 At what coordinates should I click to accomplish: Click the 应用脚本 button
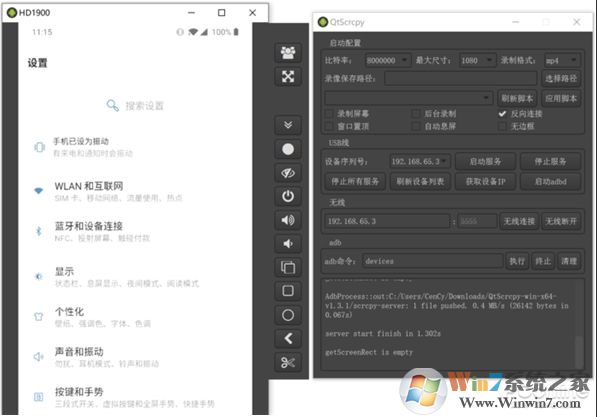[x=561, y=98]
